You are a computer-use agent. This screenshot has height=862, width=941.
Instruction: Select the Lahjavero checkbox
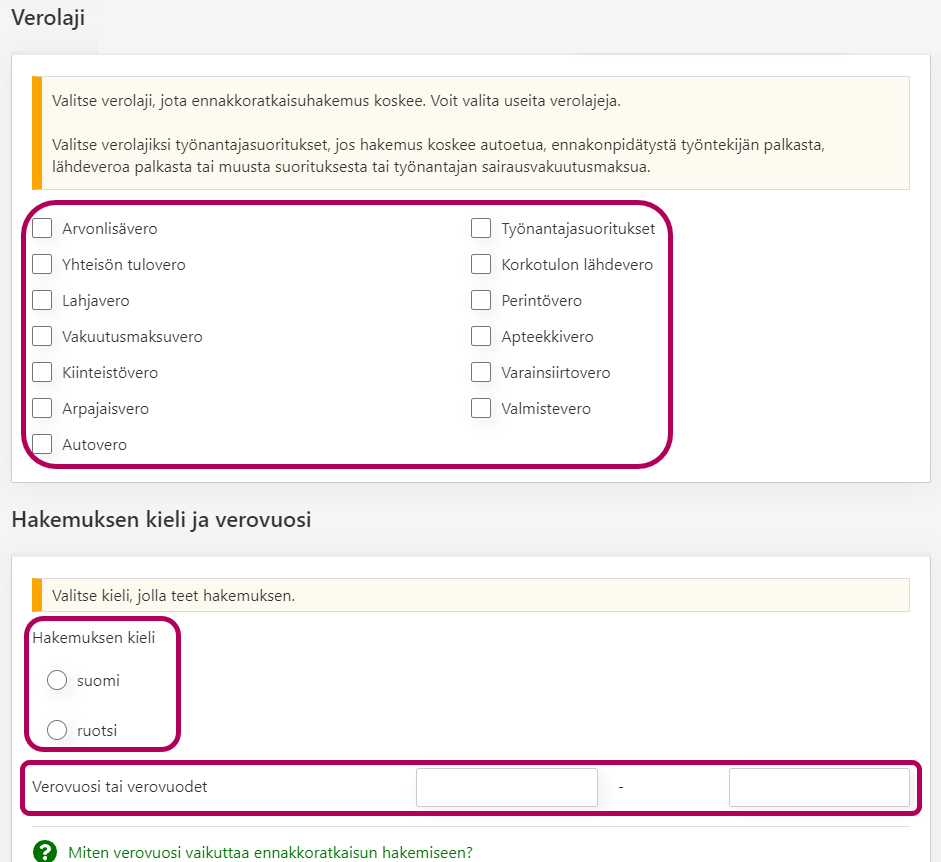(x=42, y=301)
